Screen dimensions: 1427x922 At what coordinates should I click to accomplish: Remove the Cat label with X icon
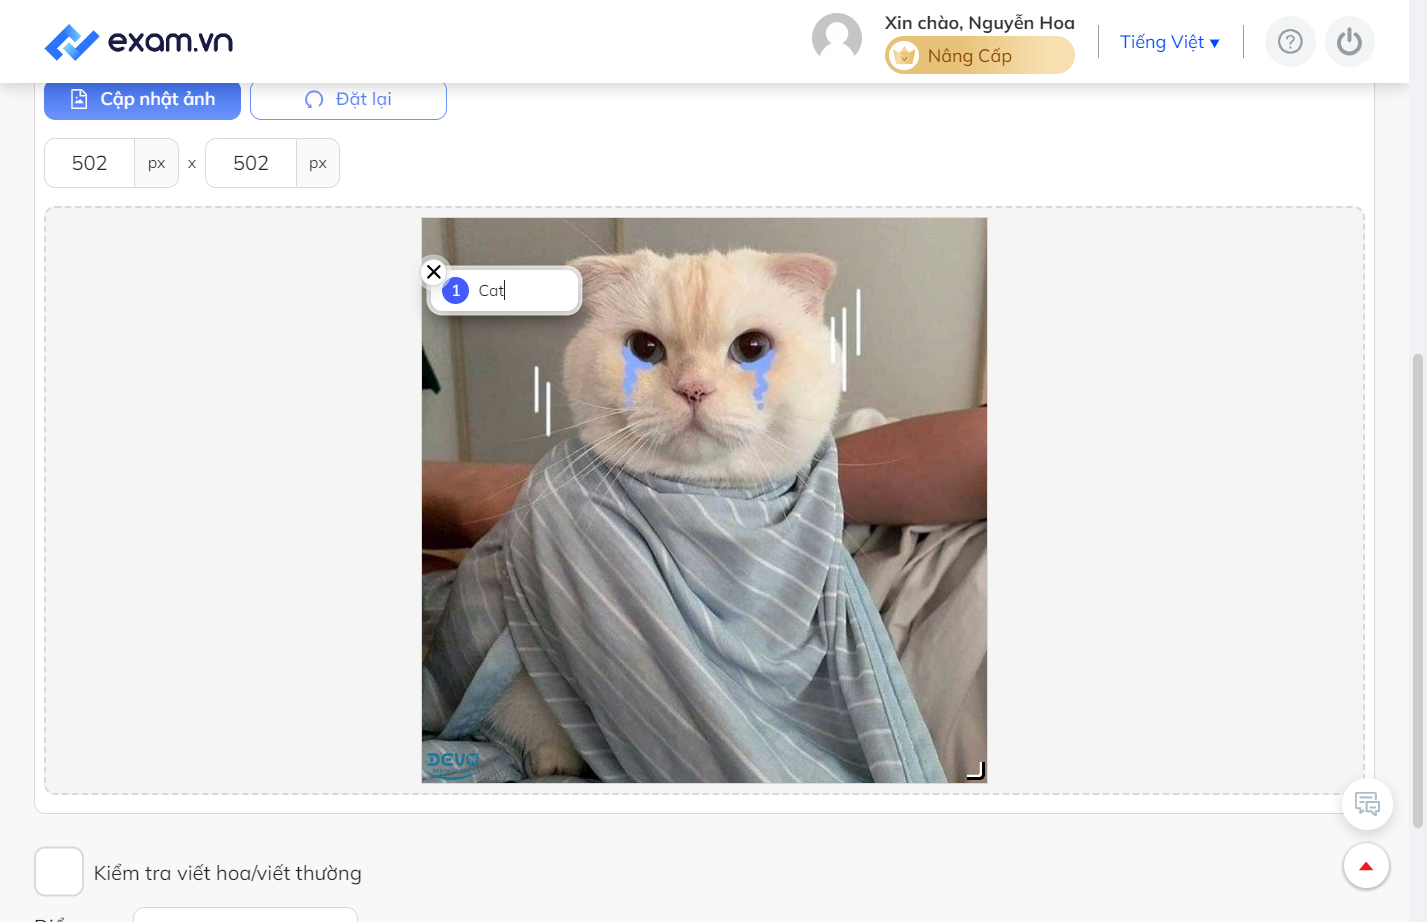point(434,271)
